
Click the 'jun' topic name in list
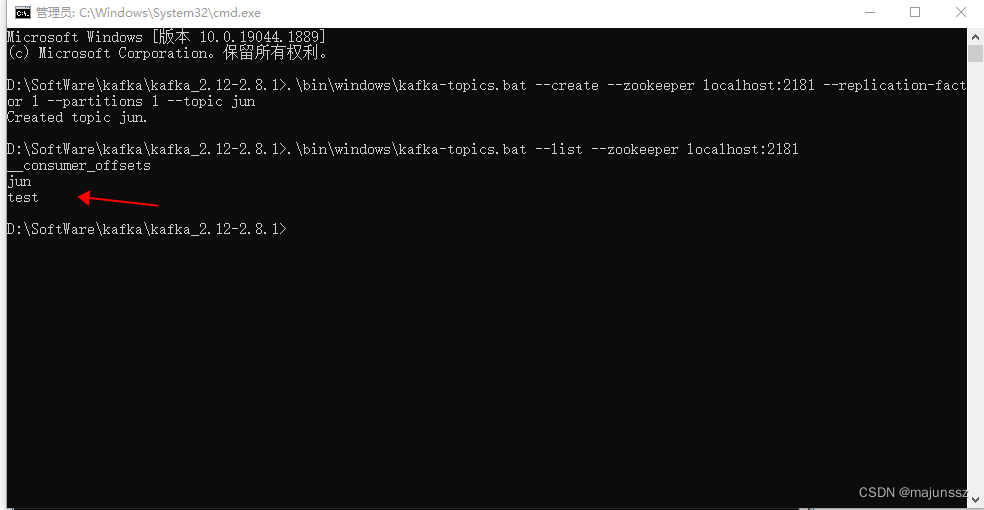pos(19,182)
